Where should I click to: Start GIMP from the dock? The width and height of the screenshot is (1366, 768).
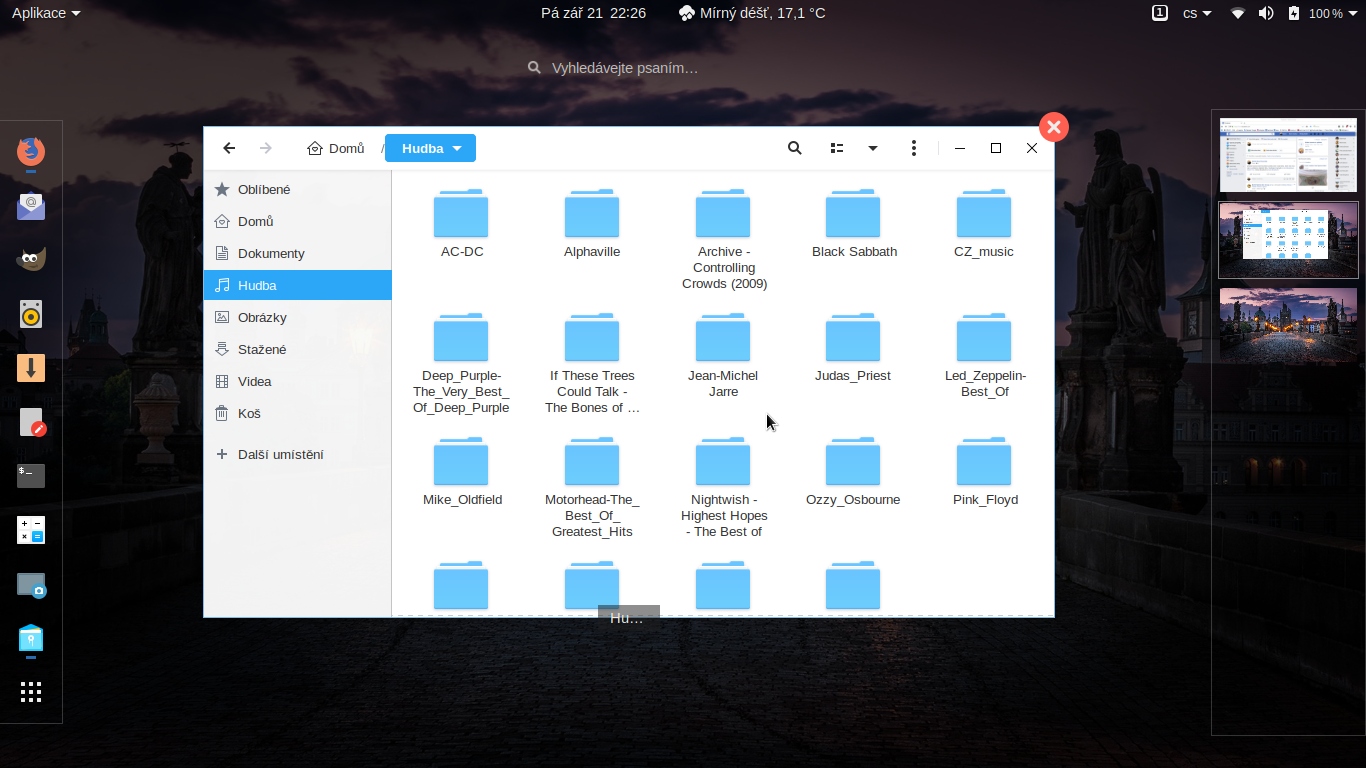tap(31, 260)
